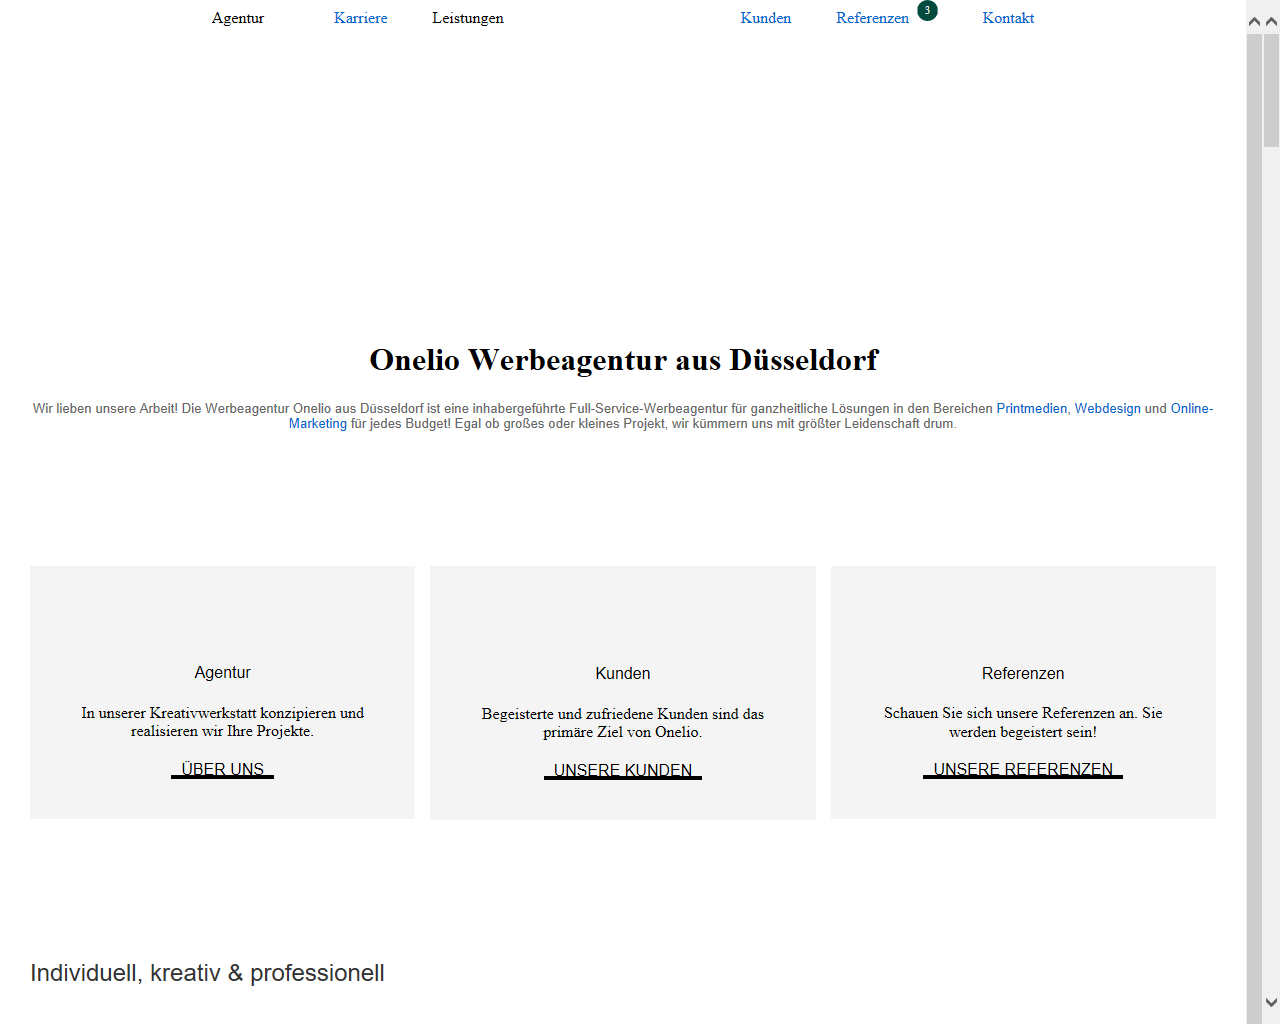Navigate to the Kontakt page
The height and width of the screenshot is (1024, 1280).
point(1007,18)
